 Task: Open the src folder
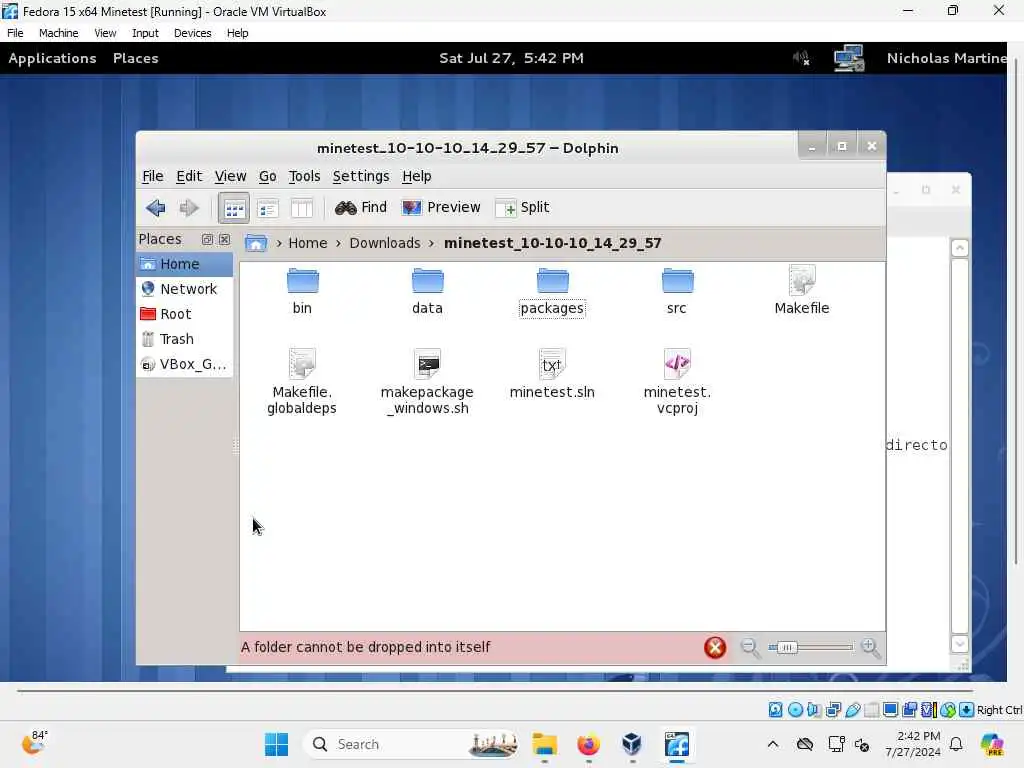coord(677,291)
